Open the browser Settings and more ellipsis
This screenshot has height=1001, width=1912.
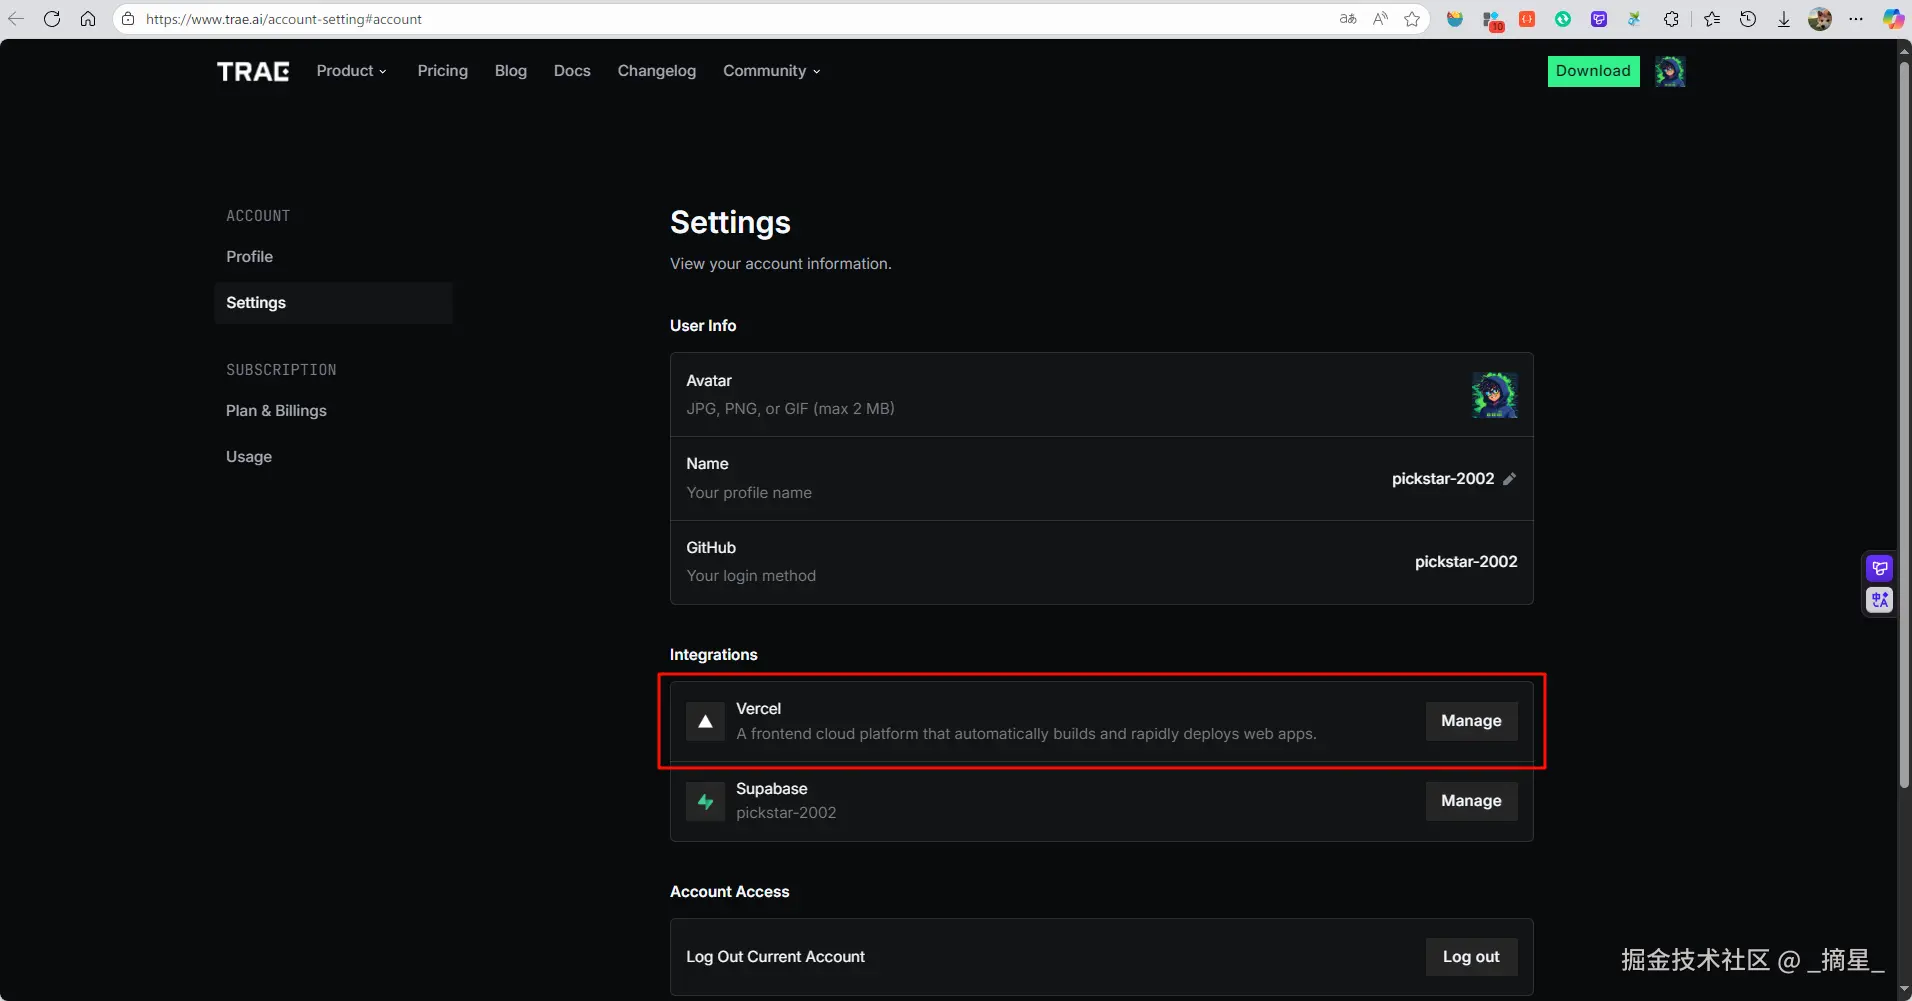click(1856, 19)
